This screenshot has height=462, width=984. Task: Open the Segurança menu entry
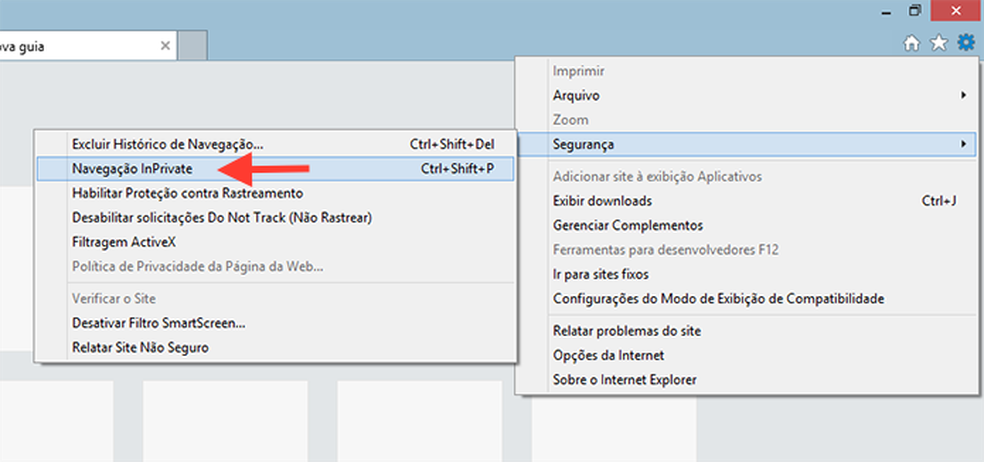pyautogui.click(x=746, y=145)
